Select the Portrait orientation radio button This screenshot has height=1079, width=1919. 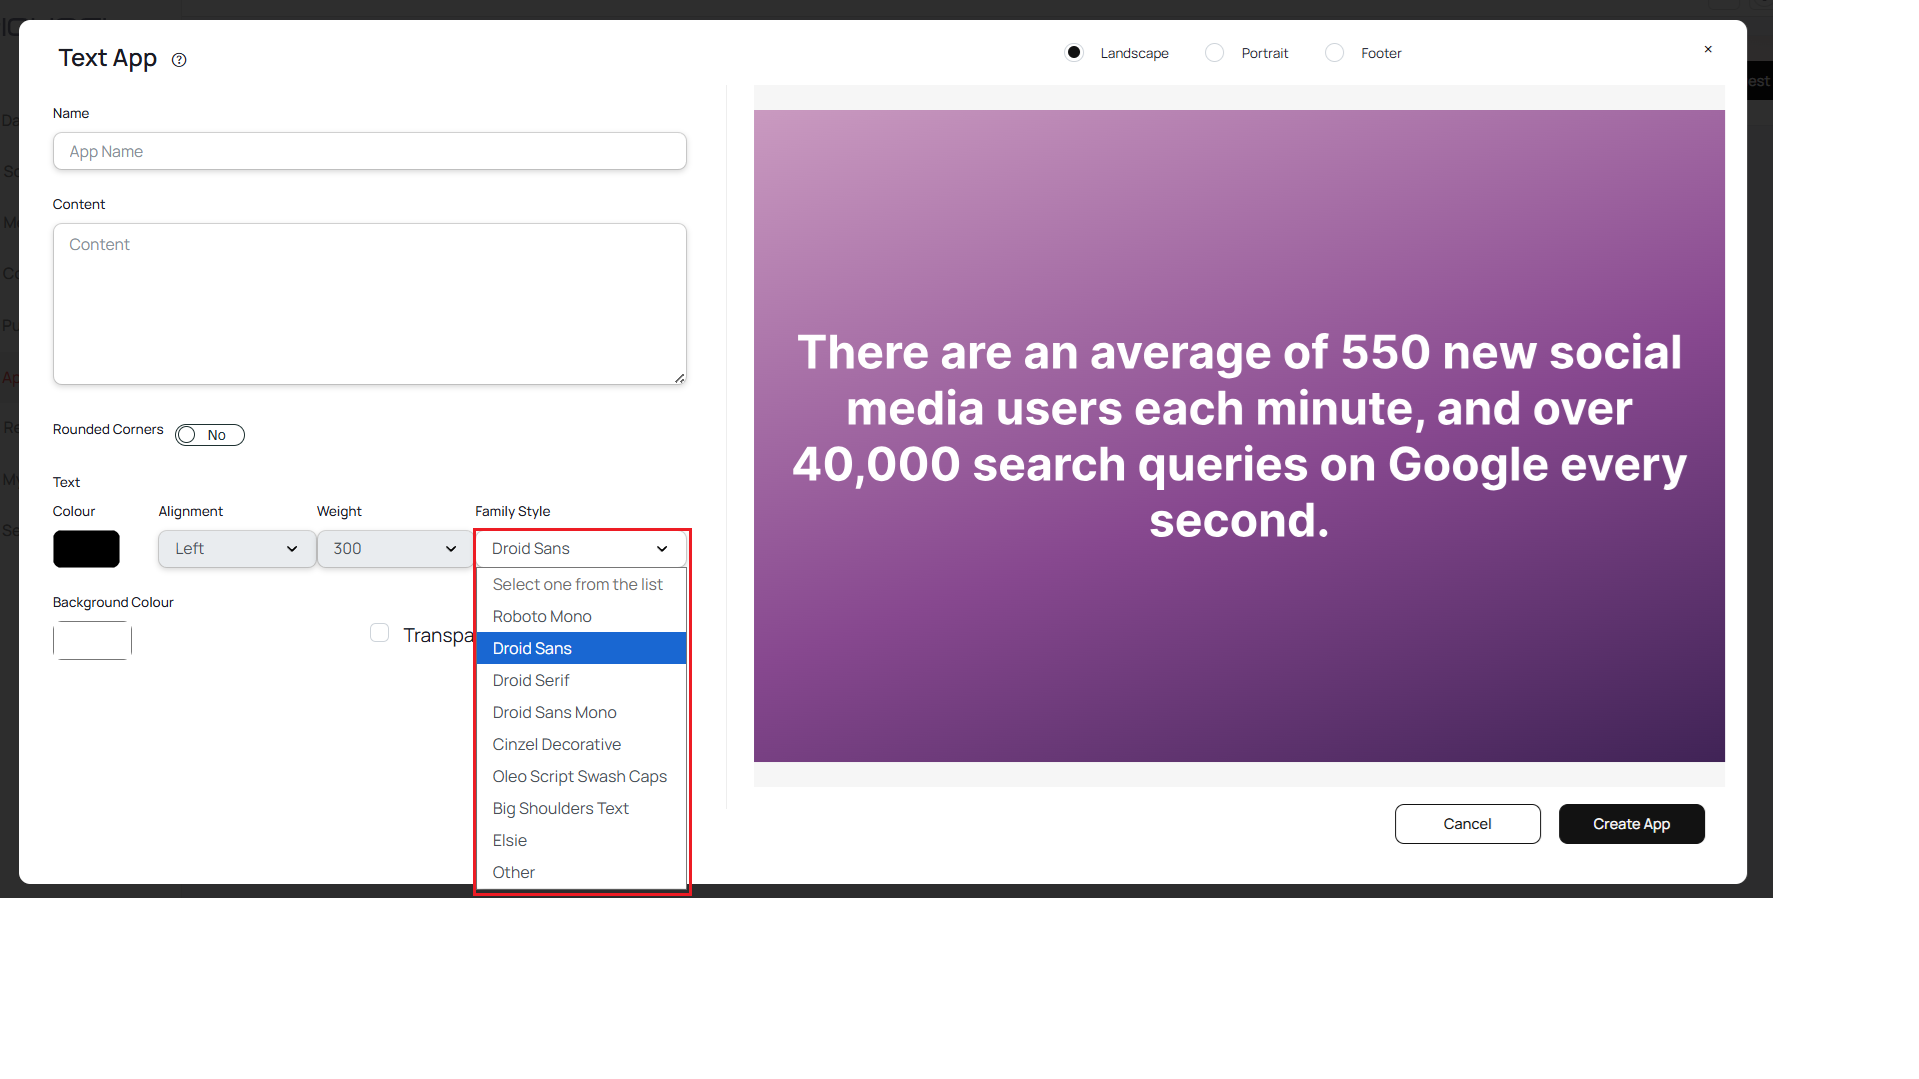click(x=1214, y=53)
